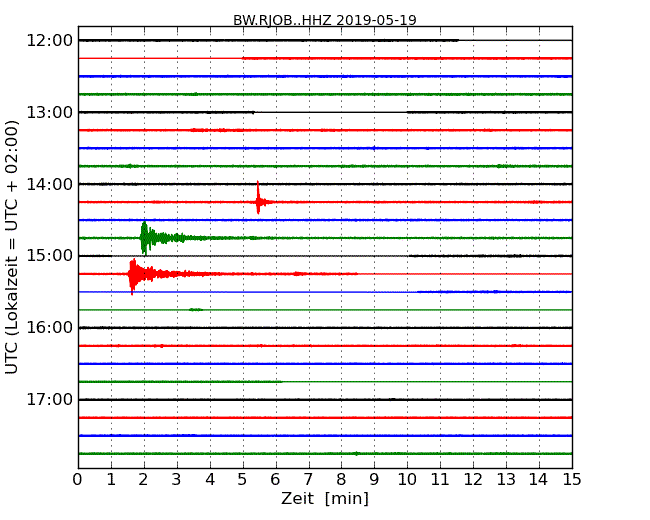Click the x-axis tick label 10
The width and height of the screenshot is (650, 520).
click(407, 479)
